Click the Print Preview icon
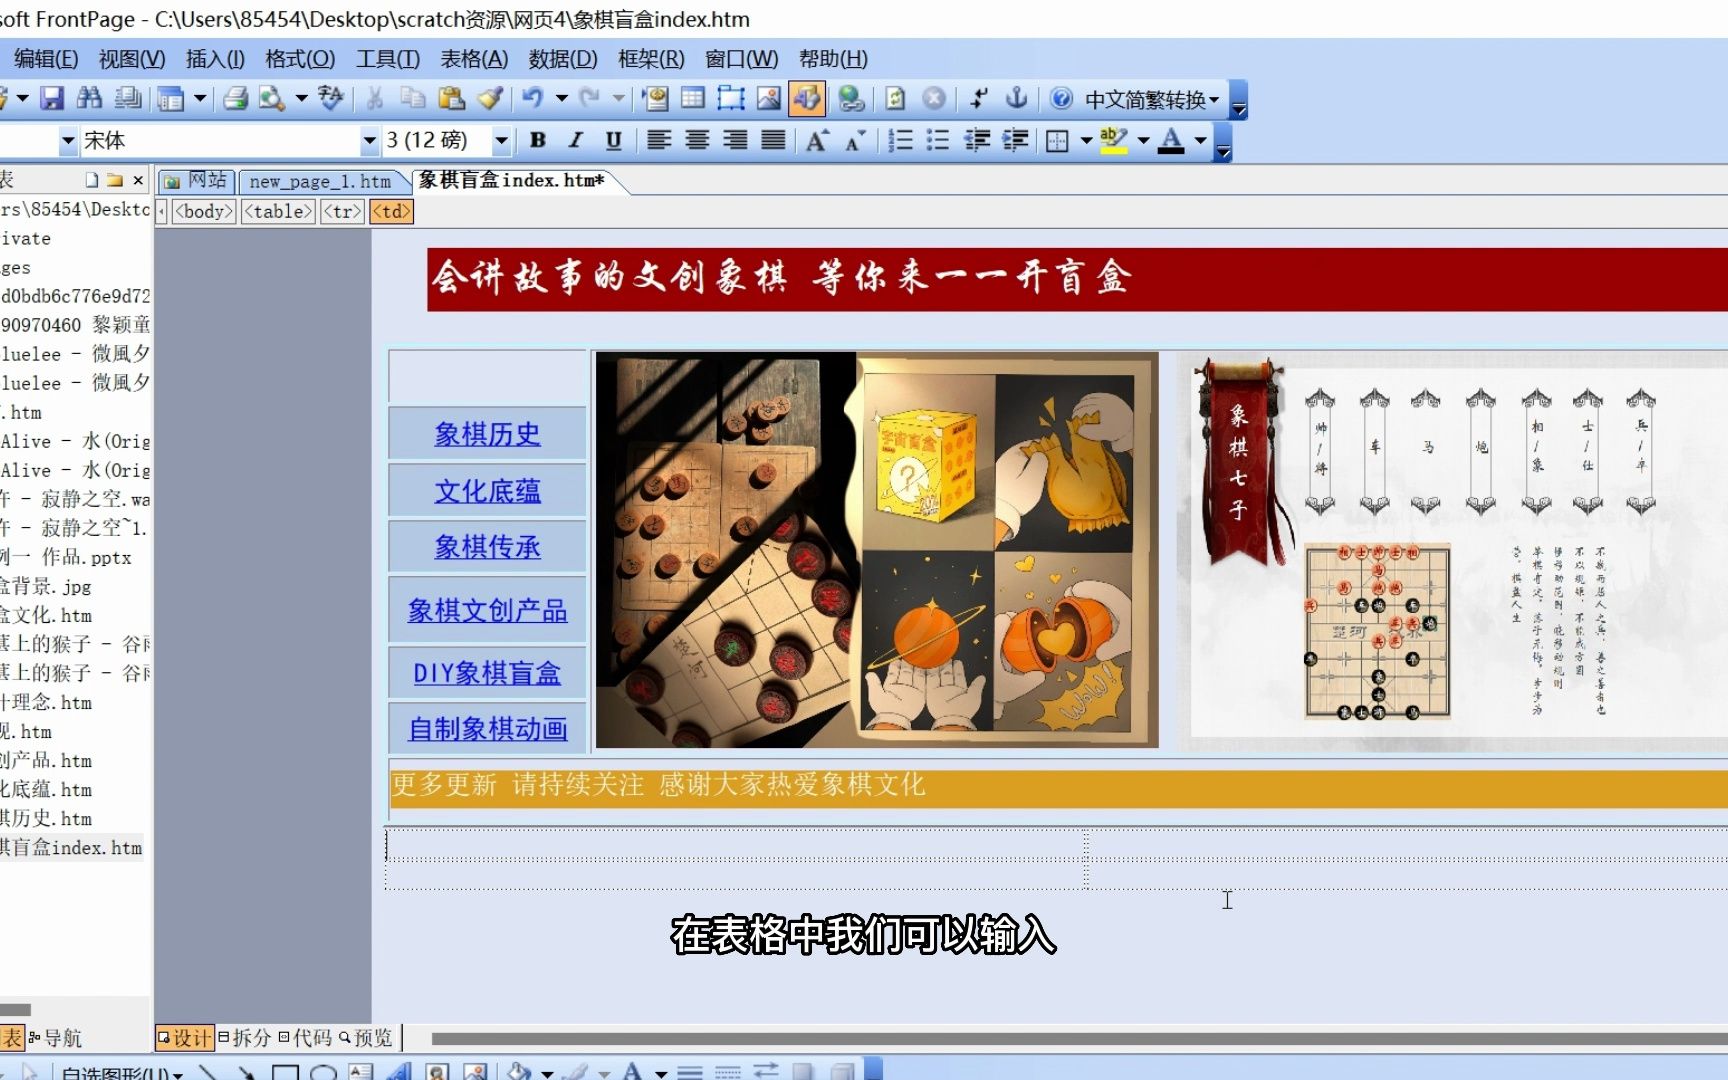This screenshot has height=1080, width=1728. point(271,98)
